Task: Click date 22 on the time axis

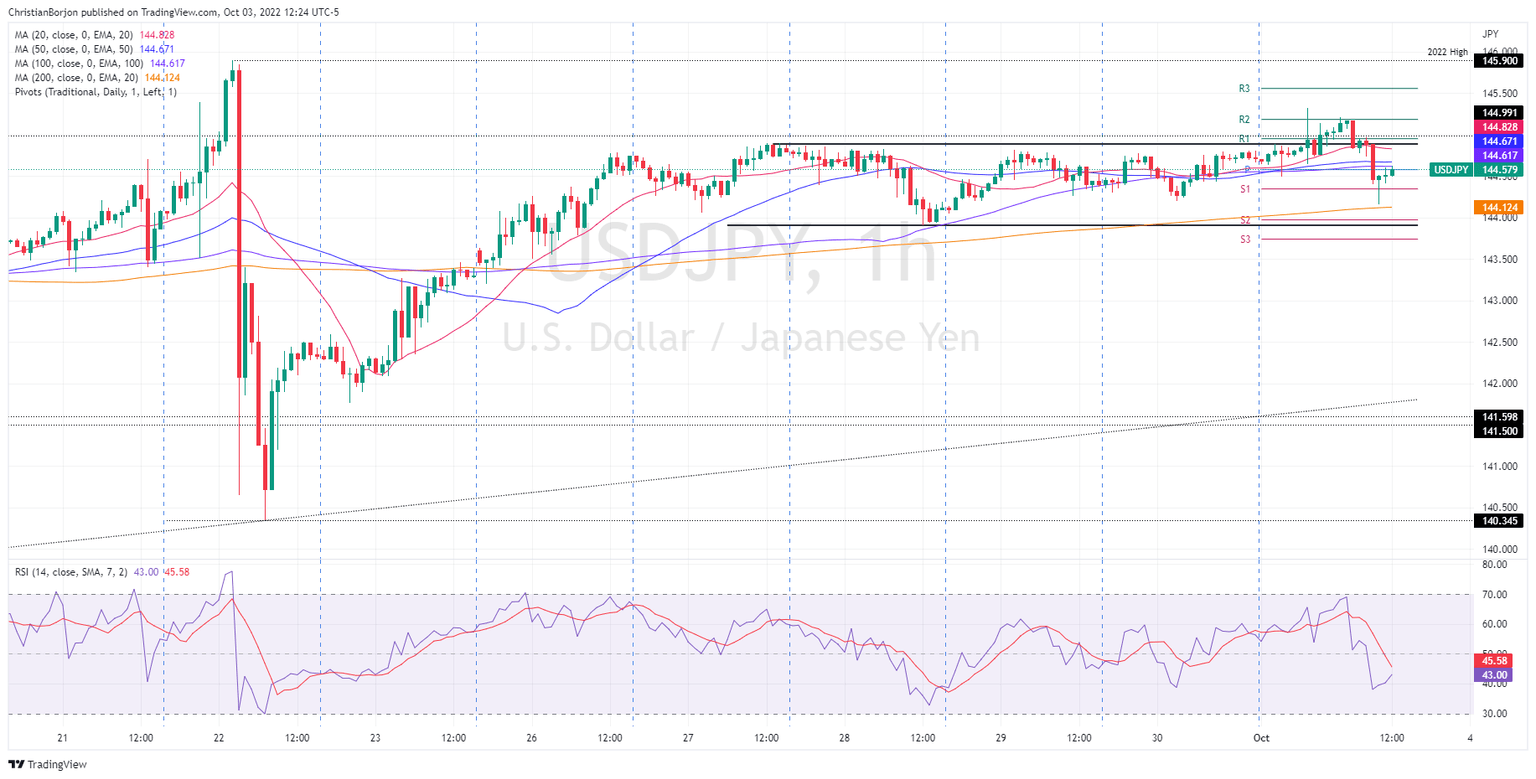Action: [x=219, y=738]
